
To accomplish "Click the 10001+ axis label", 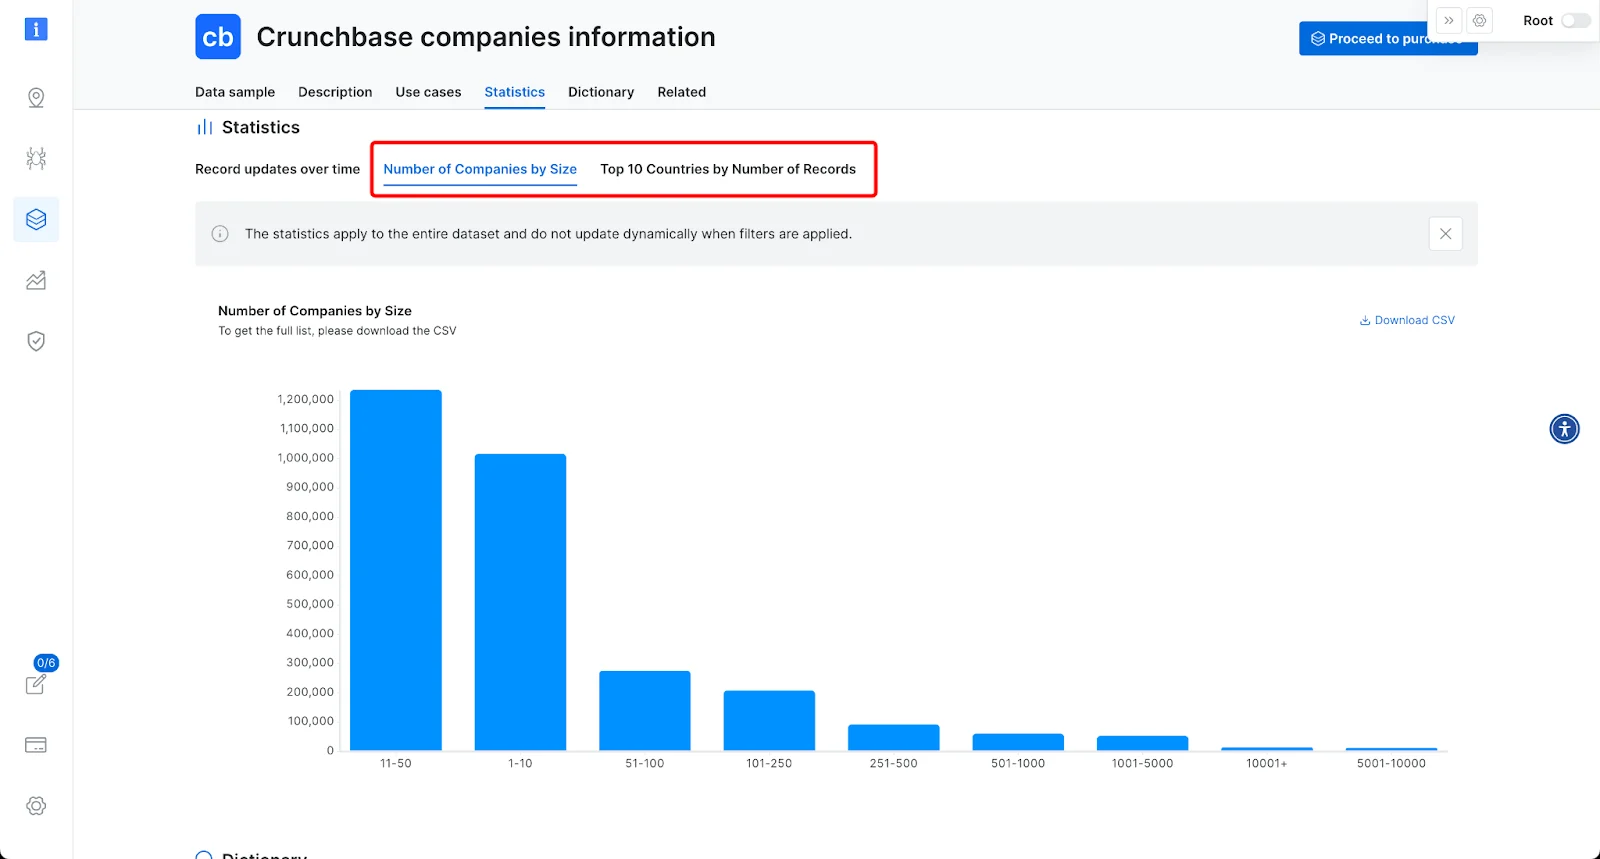I will (1267, 763).
